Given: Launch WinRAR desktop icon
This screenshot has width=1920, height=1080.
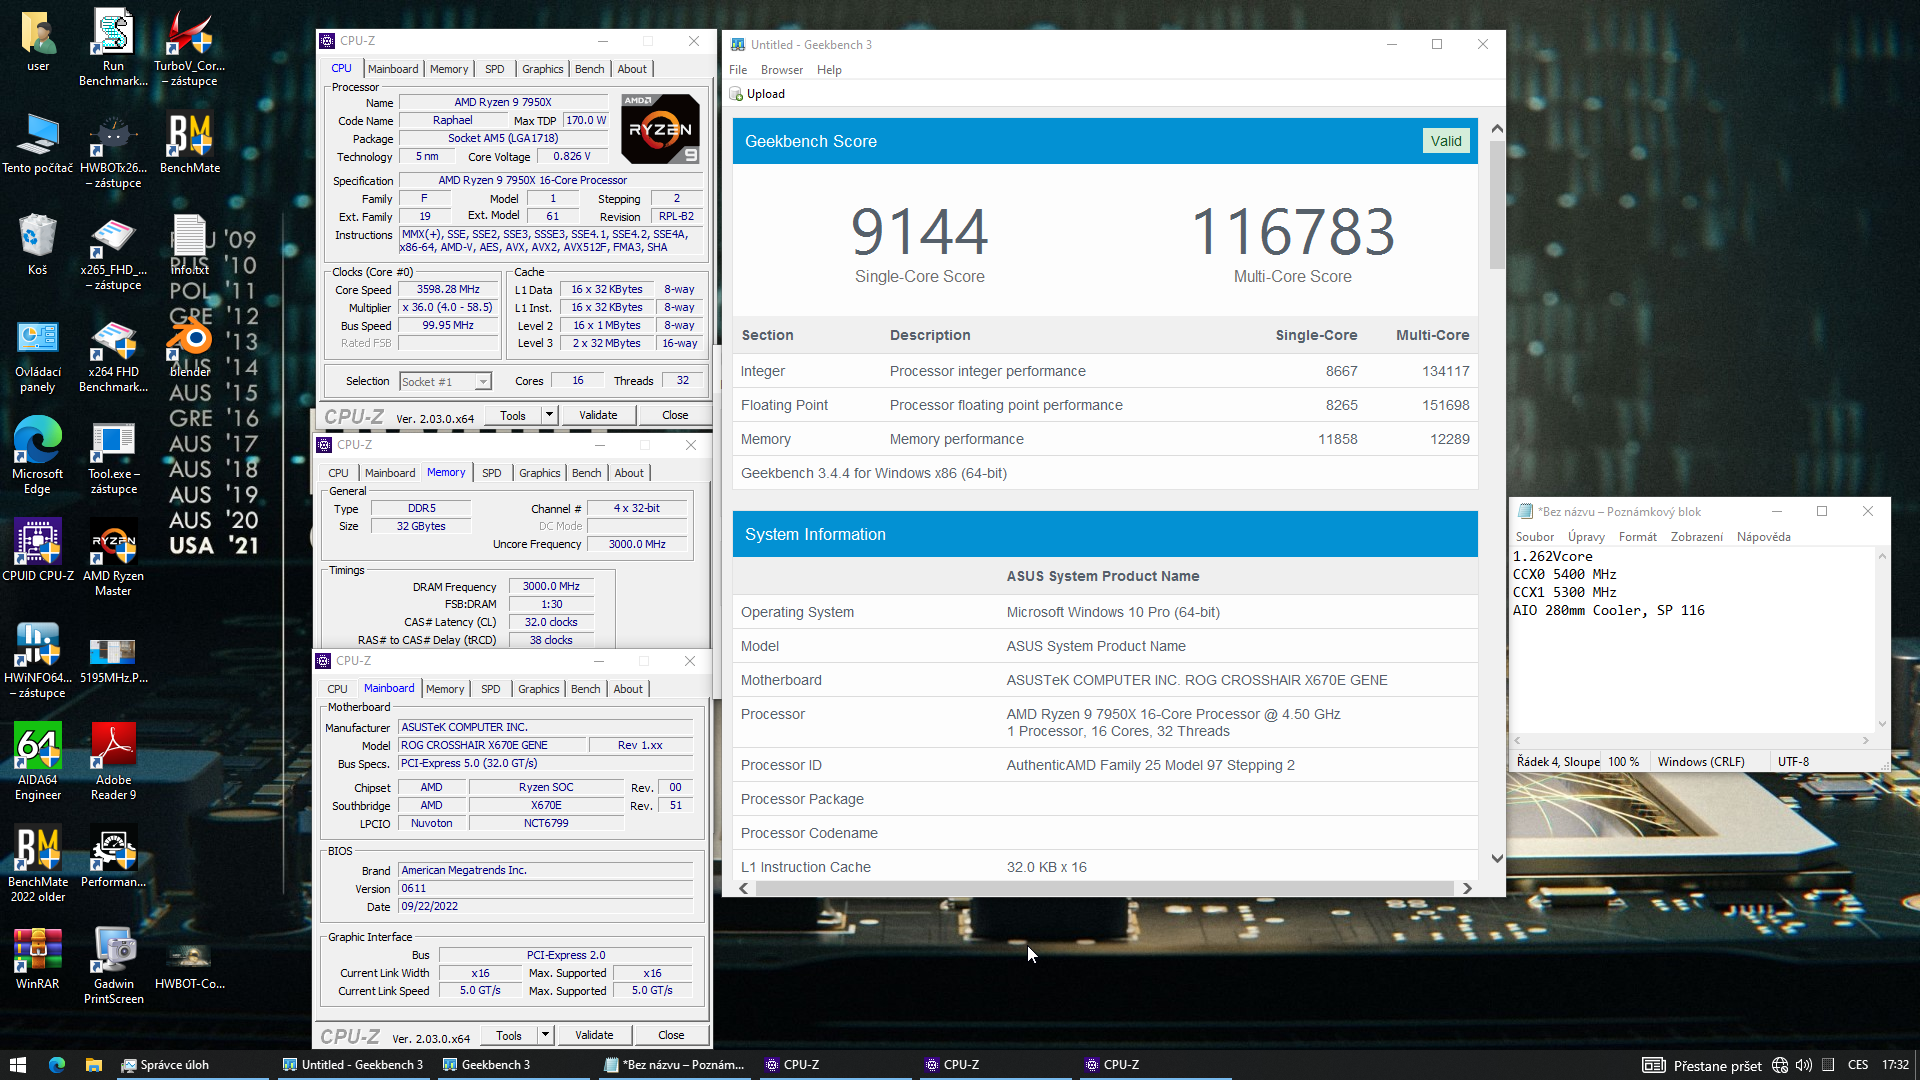Looking at the screenshot, I should [38, 960].
